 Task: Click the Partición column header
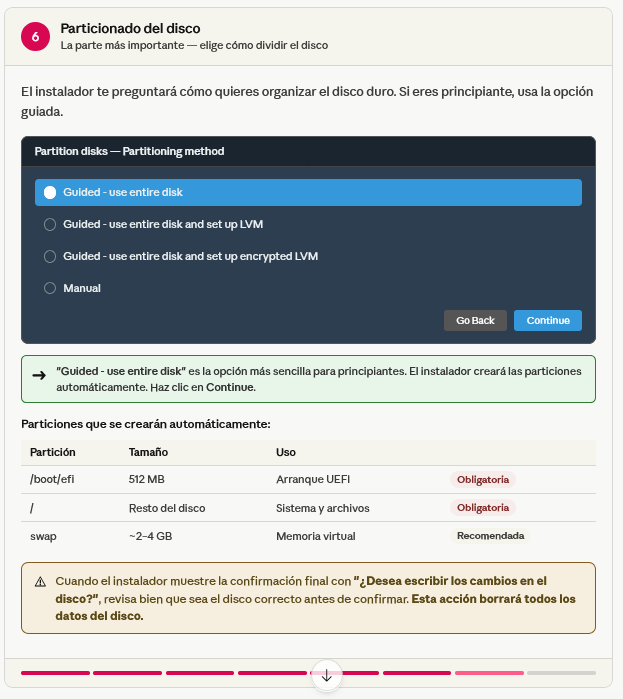tap(53, 452)
